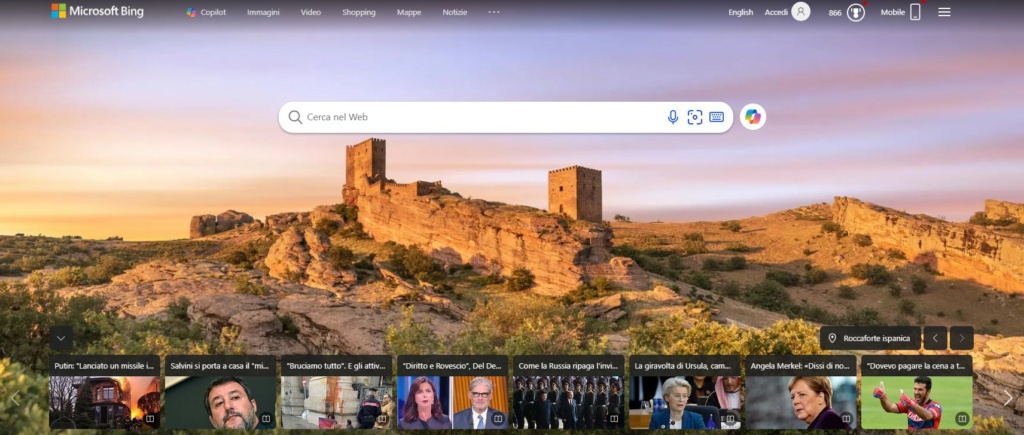Click the Accedi sign-in link
Image resolution: width=1024 pixels, height=435 pixels.
tap(776, 12)
